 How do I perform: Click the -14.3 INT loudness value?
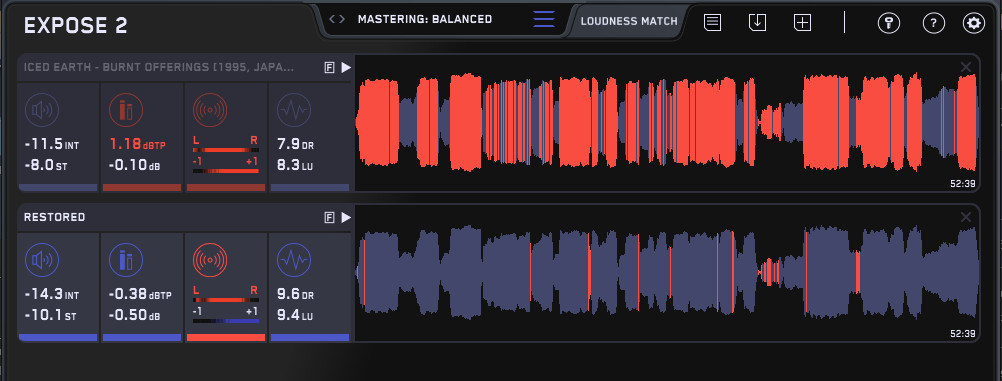(52, 295)
